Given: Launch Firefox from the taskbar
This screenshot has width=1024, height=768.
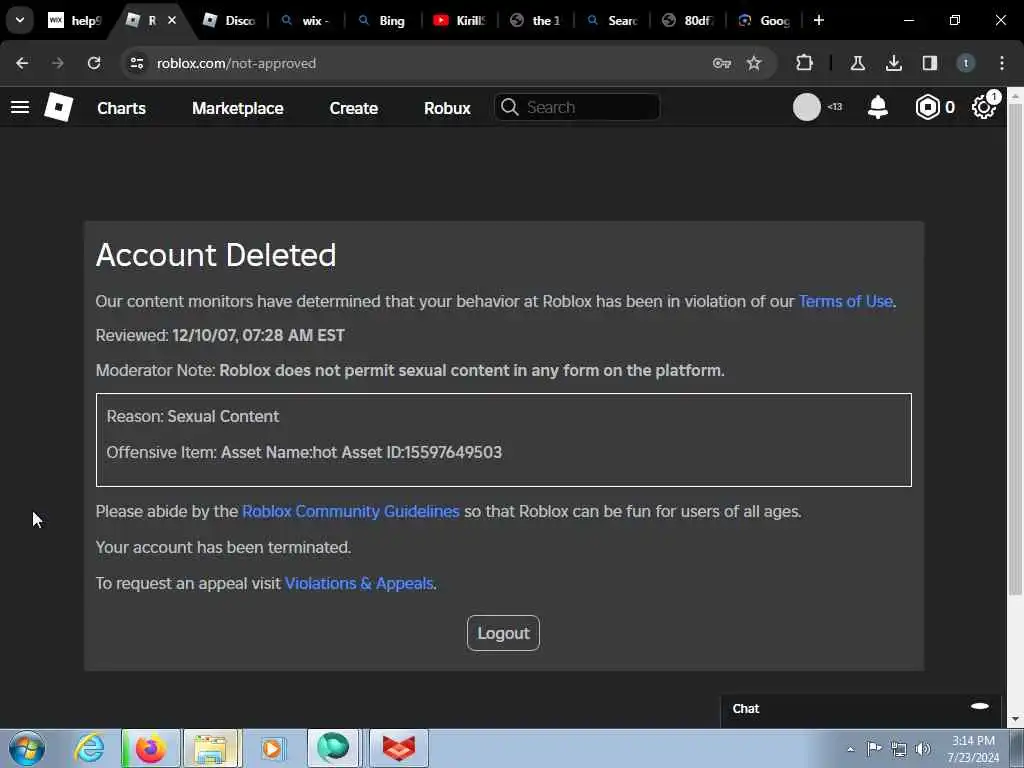Looking at the screenshot, I should pos(150,748).
